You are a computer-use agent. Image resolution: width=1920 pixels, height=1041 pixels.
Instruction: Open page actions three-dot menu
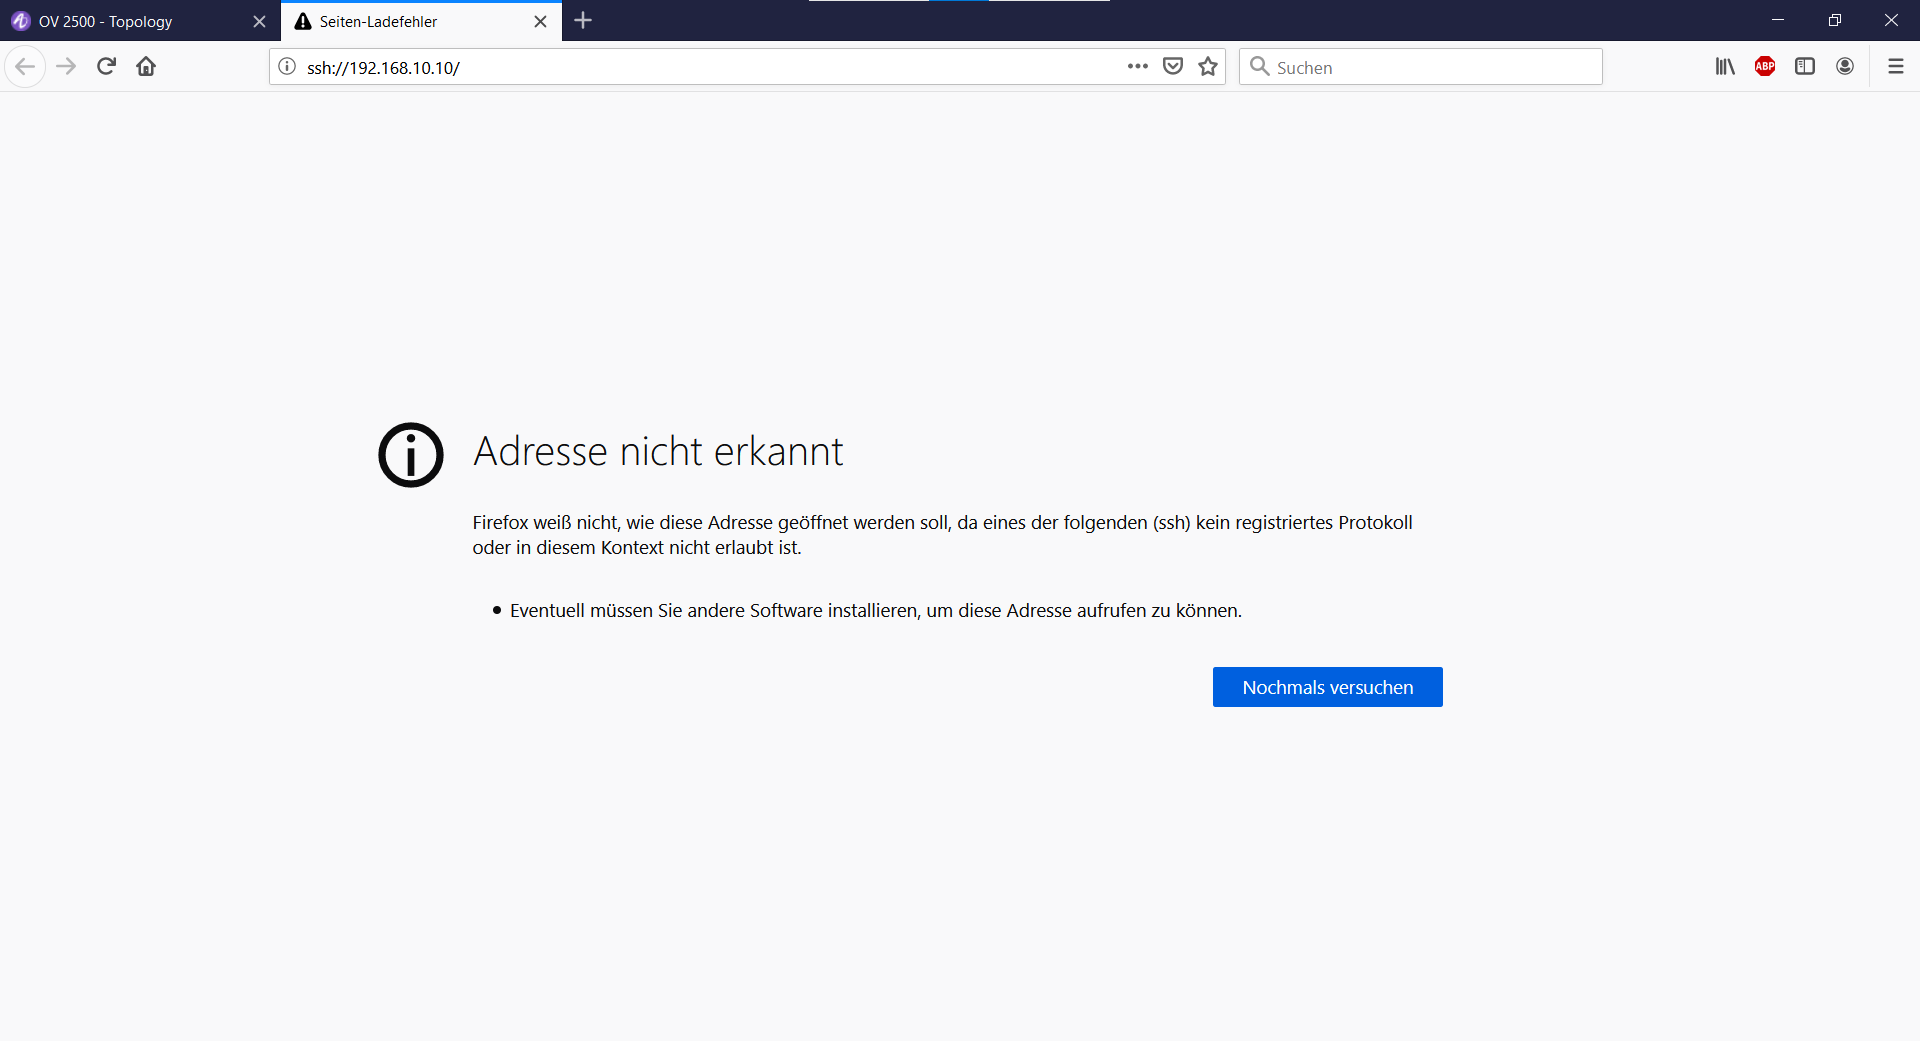coord(1137,67)
